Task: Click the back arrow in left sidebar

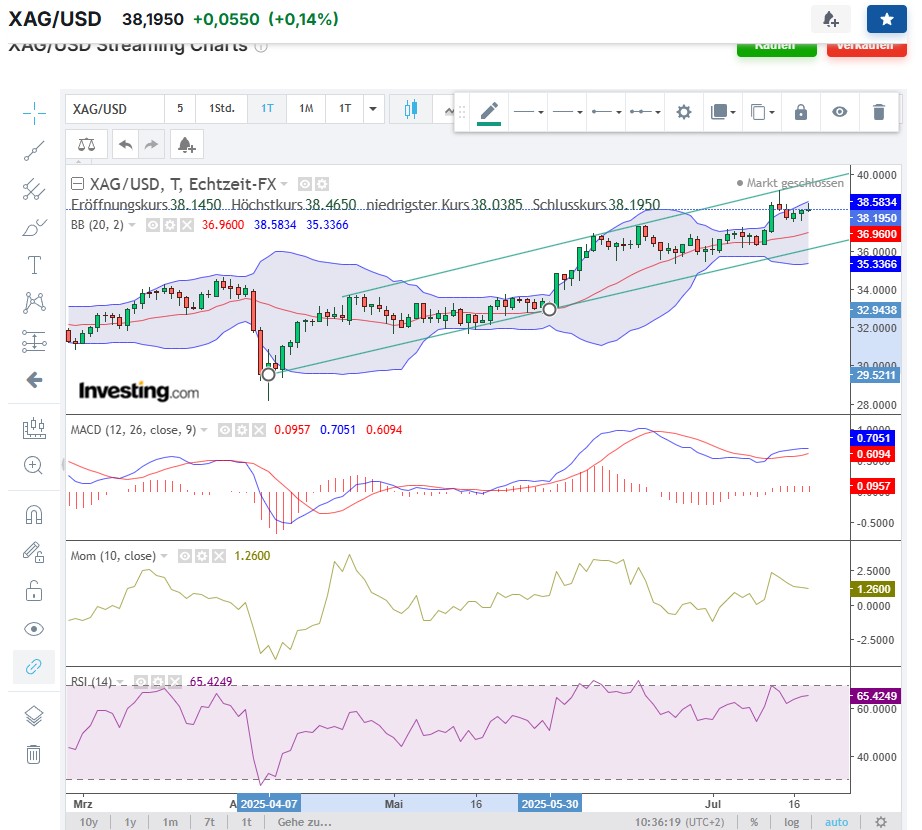Action: (x=34, y=380)
